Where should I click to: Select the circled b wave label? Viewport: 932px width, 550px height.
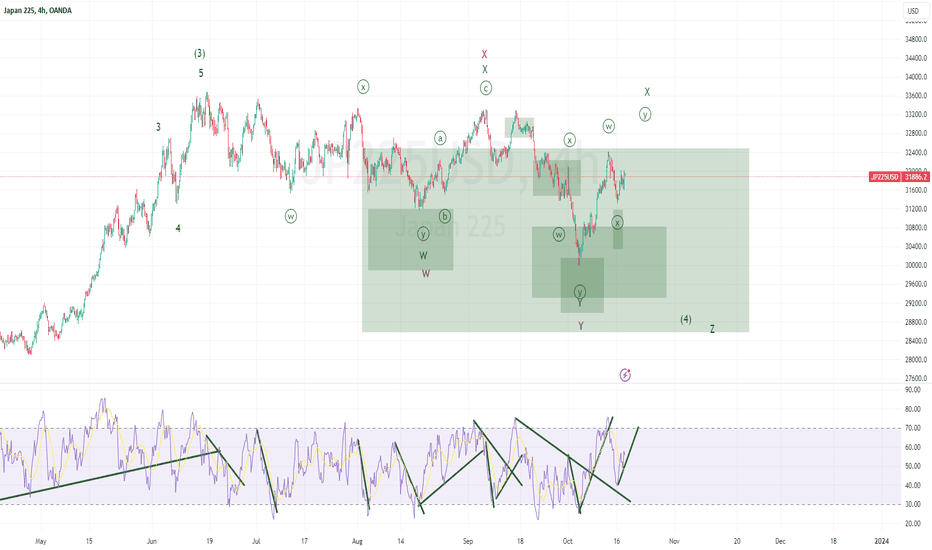445,216
